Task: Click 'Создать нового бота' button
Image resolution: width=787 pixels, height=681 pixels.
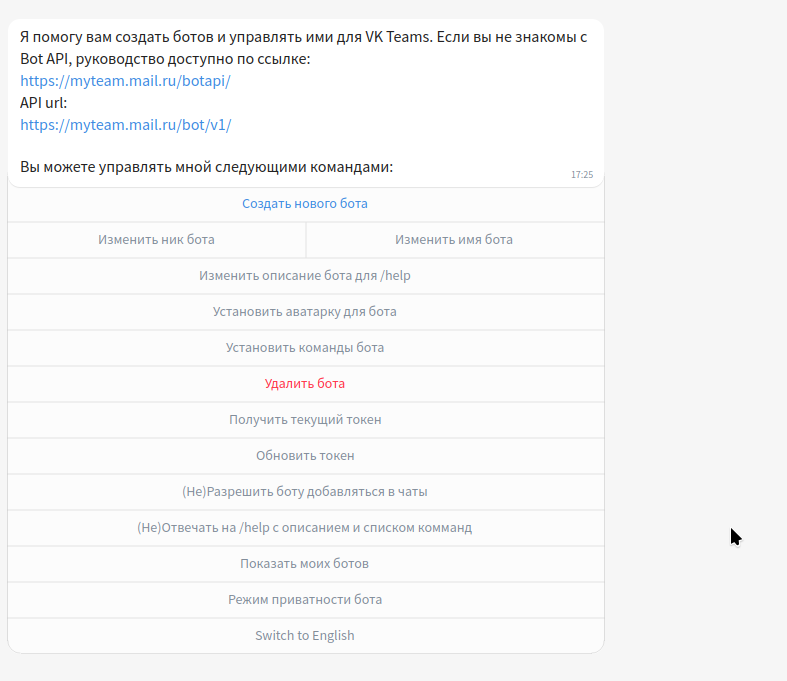Action: [x=305, y=204]
